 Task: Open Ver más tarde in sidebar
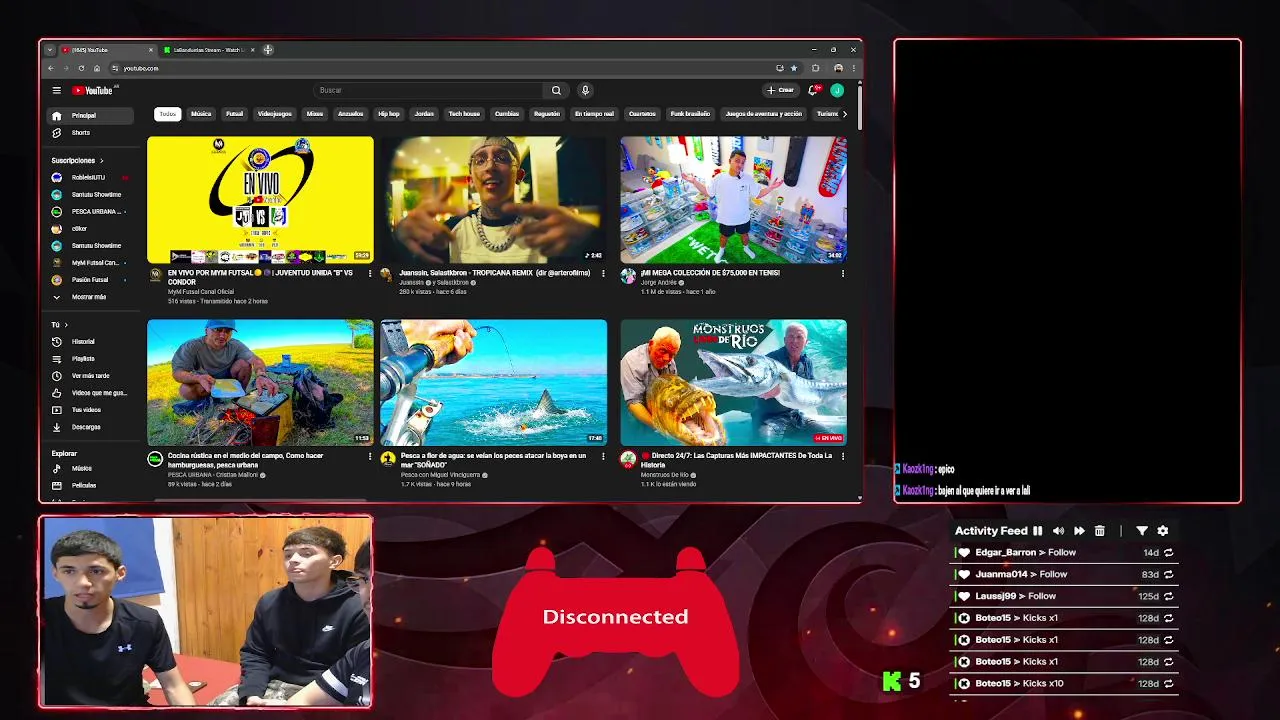90,376
